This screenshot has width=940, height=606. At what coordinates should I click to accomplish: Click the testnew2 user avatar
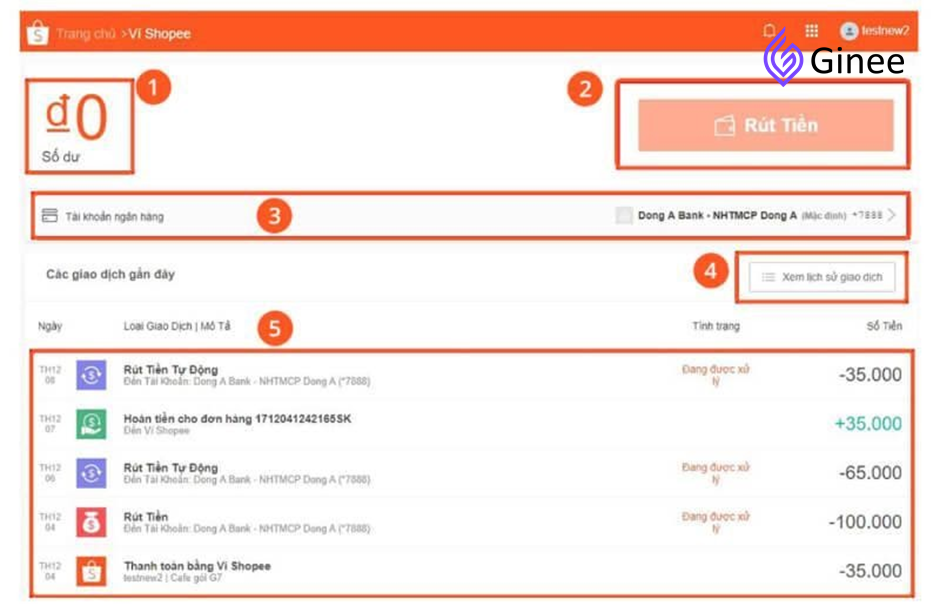(848, 31)
